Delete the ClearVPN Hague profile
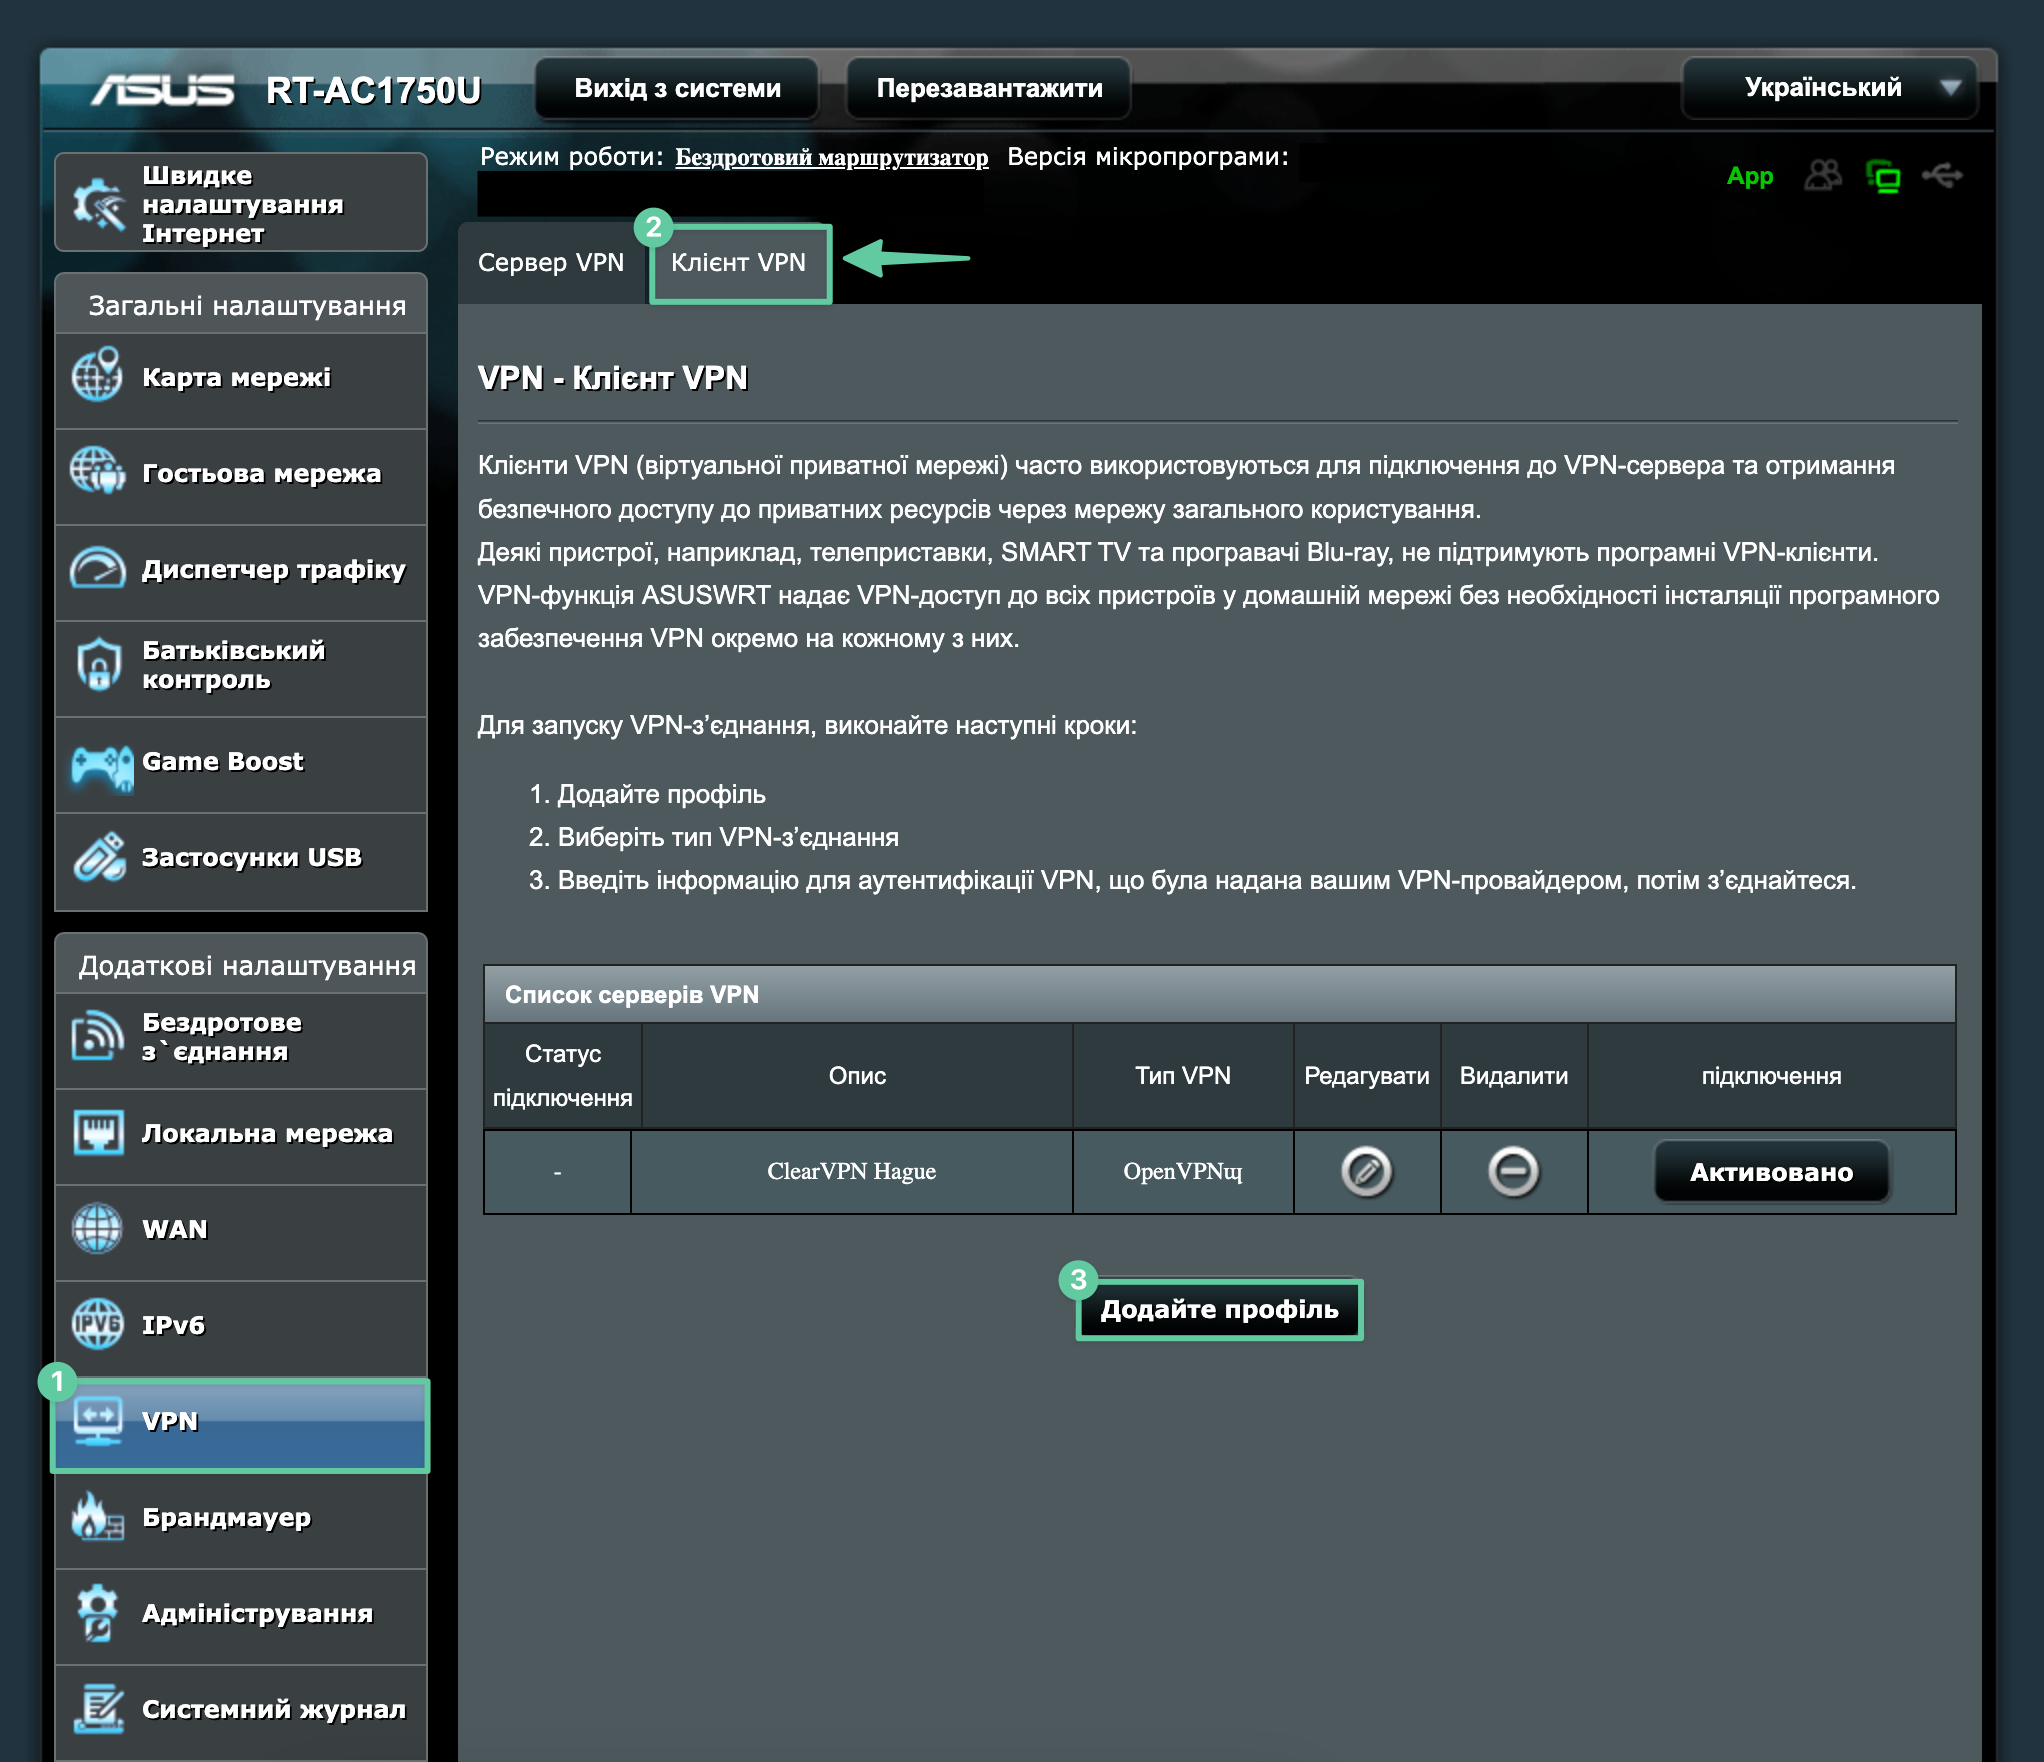Screen dimensions: 2044x1762 pyautogui.click(x=1513, y=1172)
